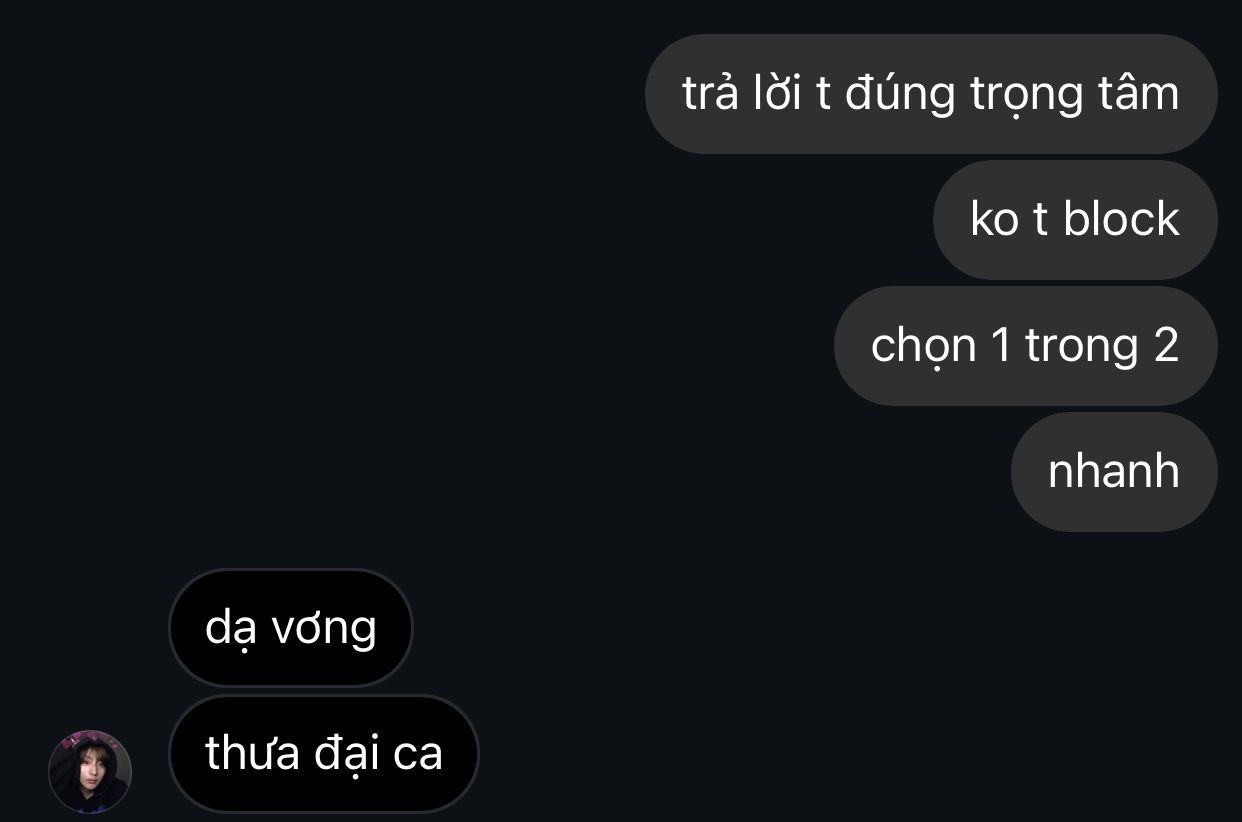This screenshot has height=822, width=1242.
Task: Select the received "dạ vơng" message bubble
Action: [291, 628]
